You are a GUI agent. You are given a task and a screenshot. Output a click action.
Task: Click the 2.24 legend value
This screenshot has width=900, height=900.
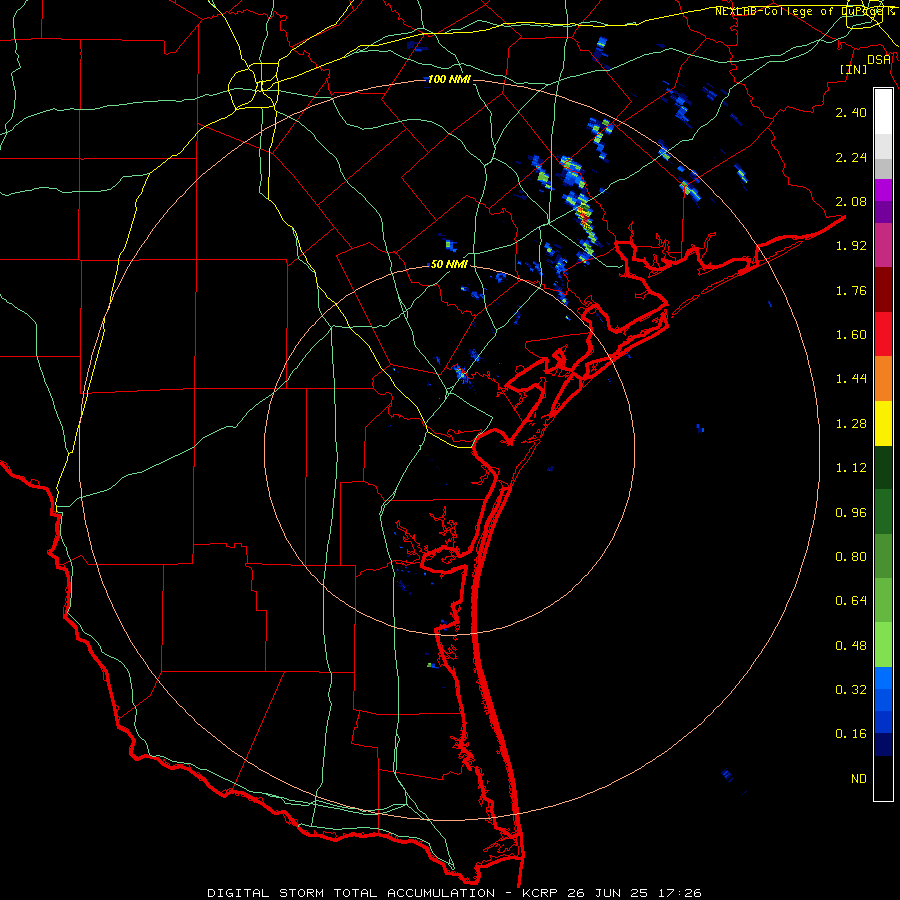[x=851, y=157]
